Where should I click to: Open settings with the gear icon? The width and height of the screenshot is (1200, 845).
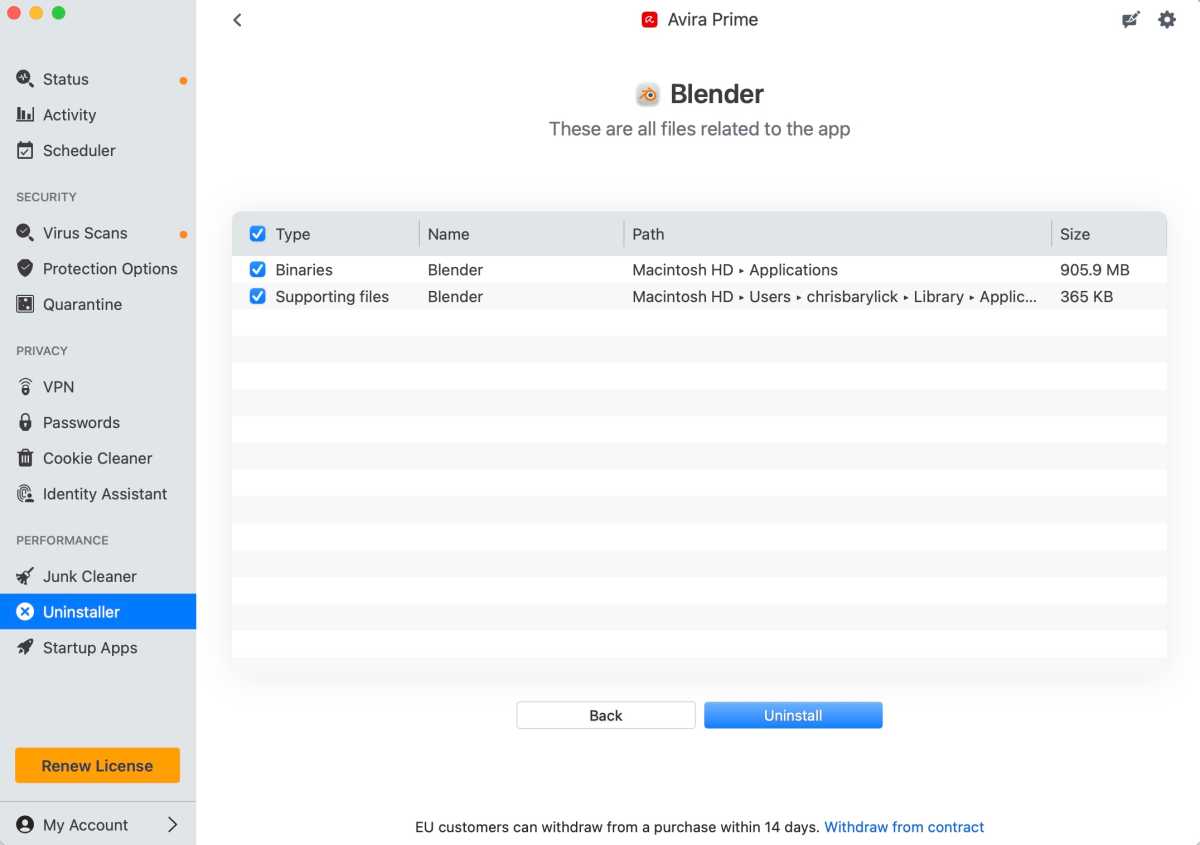click(x=1167, y=19)
